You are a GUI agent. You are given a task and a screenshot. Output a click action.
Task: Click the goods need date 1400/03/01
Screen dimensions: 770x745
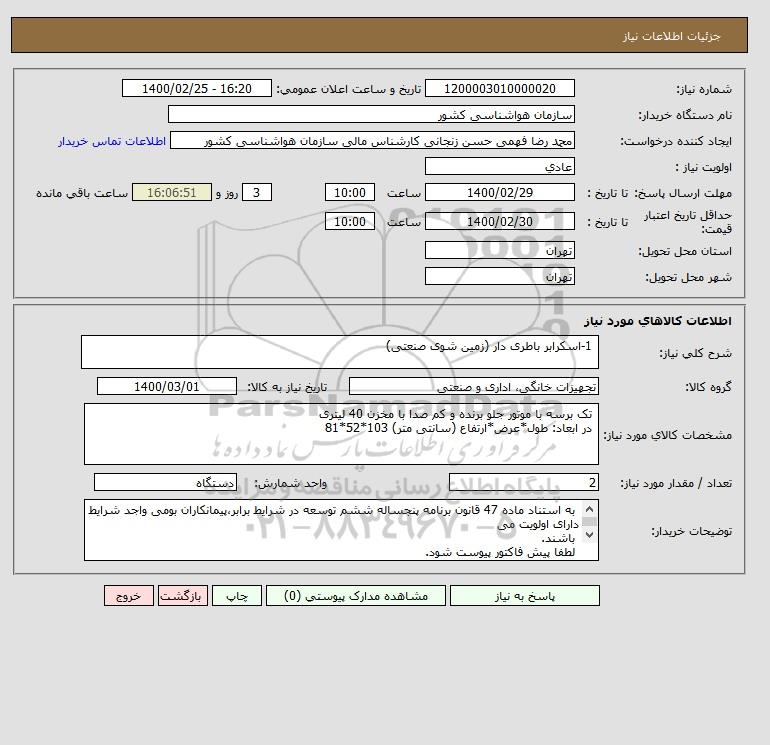point(166,386)
